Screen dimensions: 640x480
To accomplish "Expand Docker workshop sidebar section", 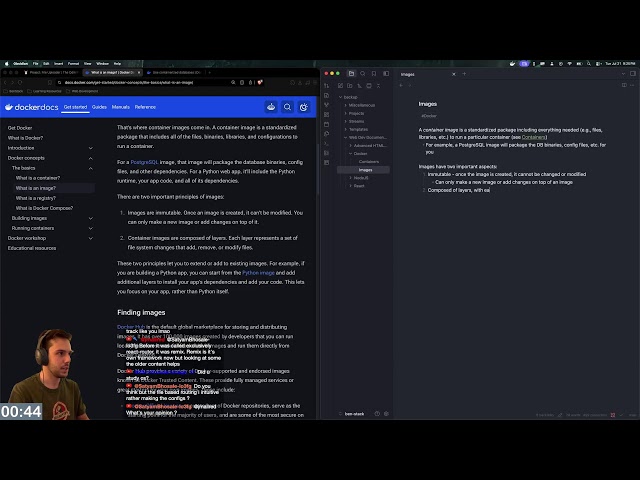I will (x=91, y=238).
